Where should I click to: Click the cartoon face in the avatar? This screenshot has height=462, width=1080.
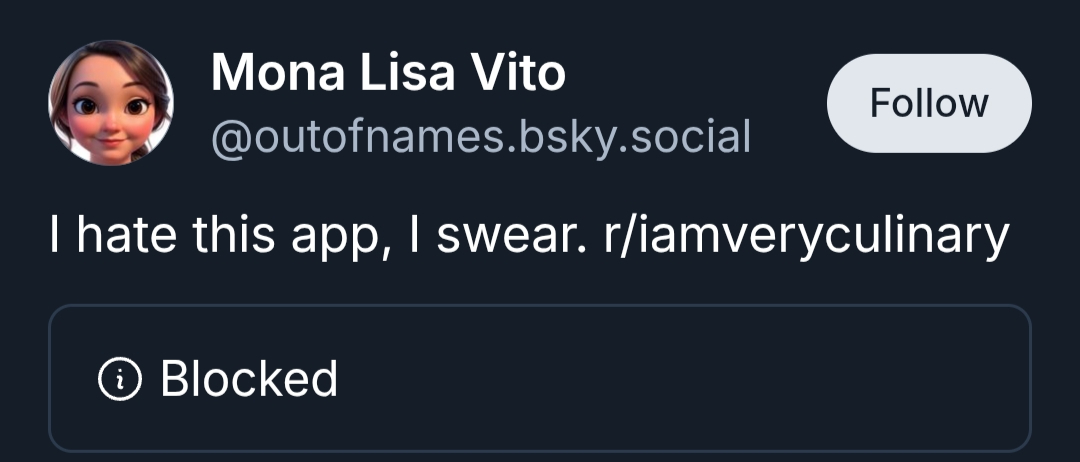(111, 108)
